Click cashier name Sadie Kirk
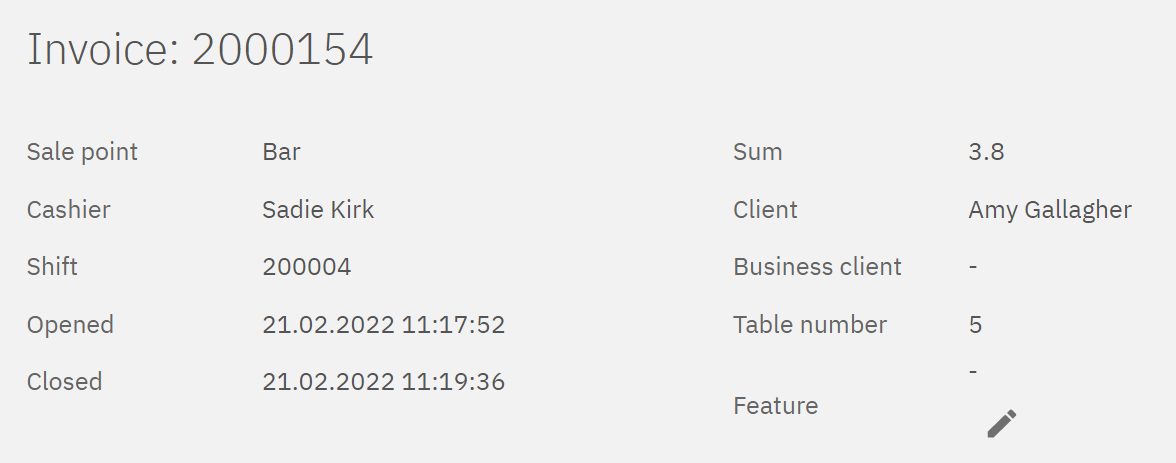 pyautogui.click(x=318, y=210)
